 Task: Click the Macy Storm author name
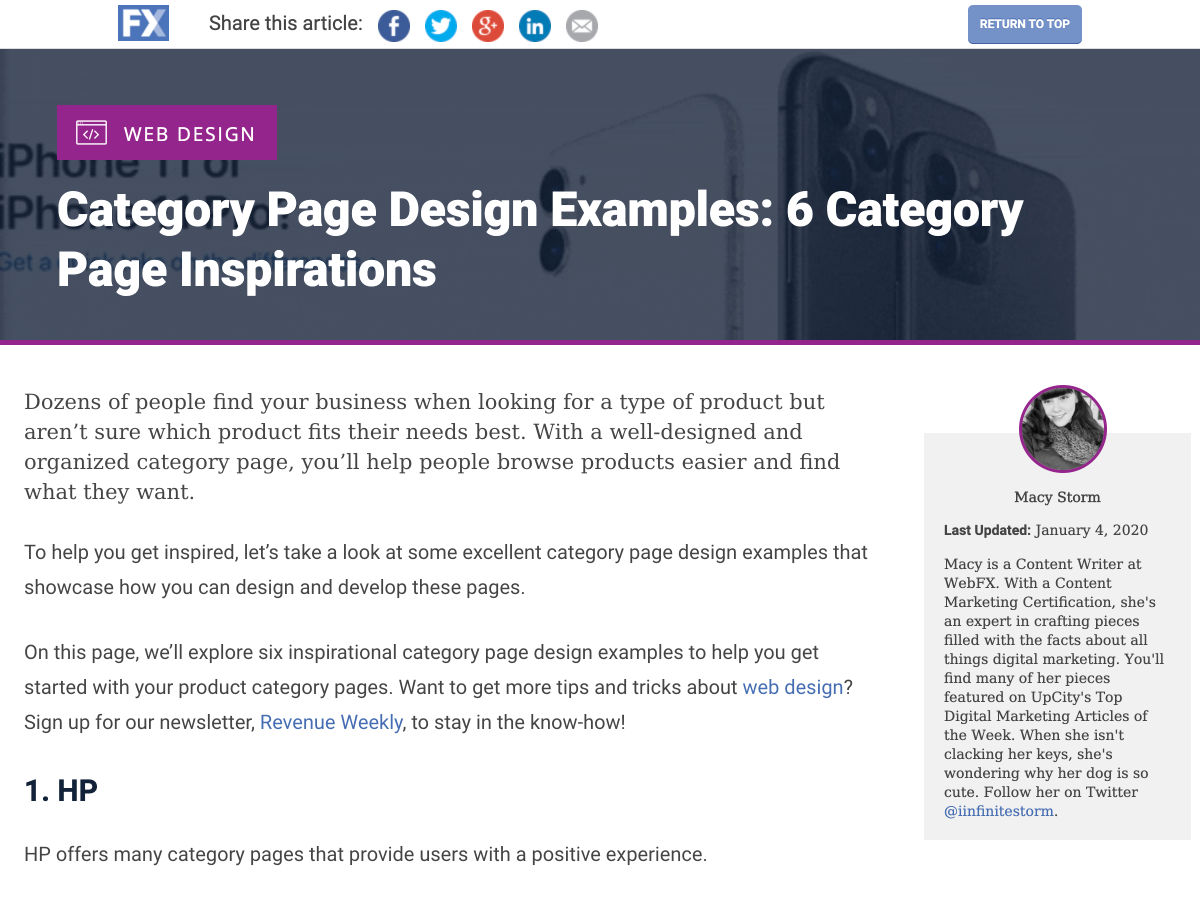tap(1057, 497)
